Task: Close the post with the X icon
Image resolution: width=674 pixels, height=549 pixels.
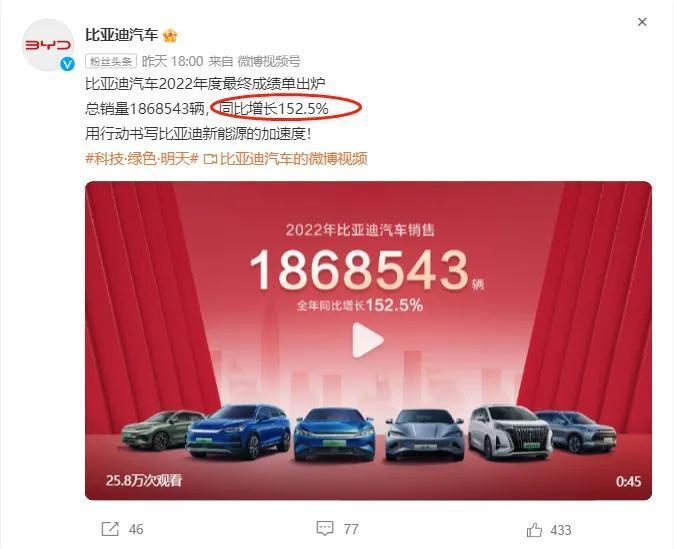Action: point(642,22)
